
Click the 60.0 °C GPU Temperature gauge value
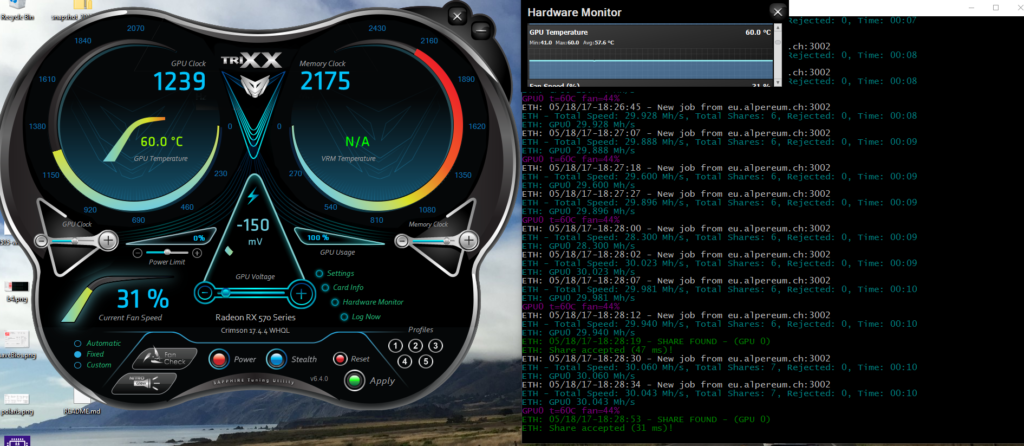click(163, 142)
